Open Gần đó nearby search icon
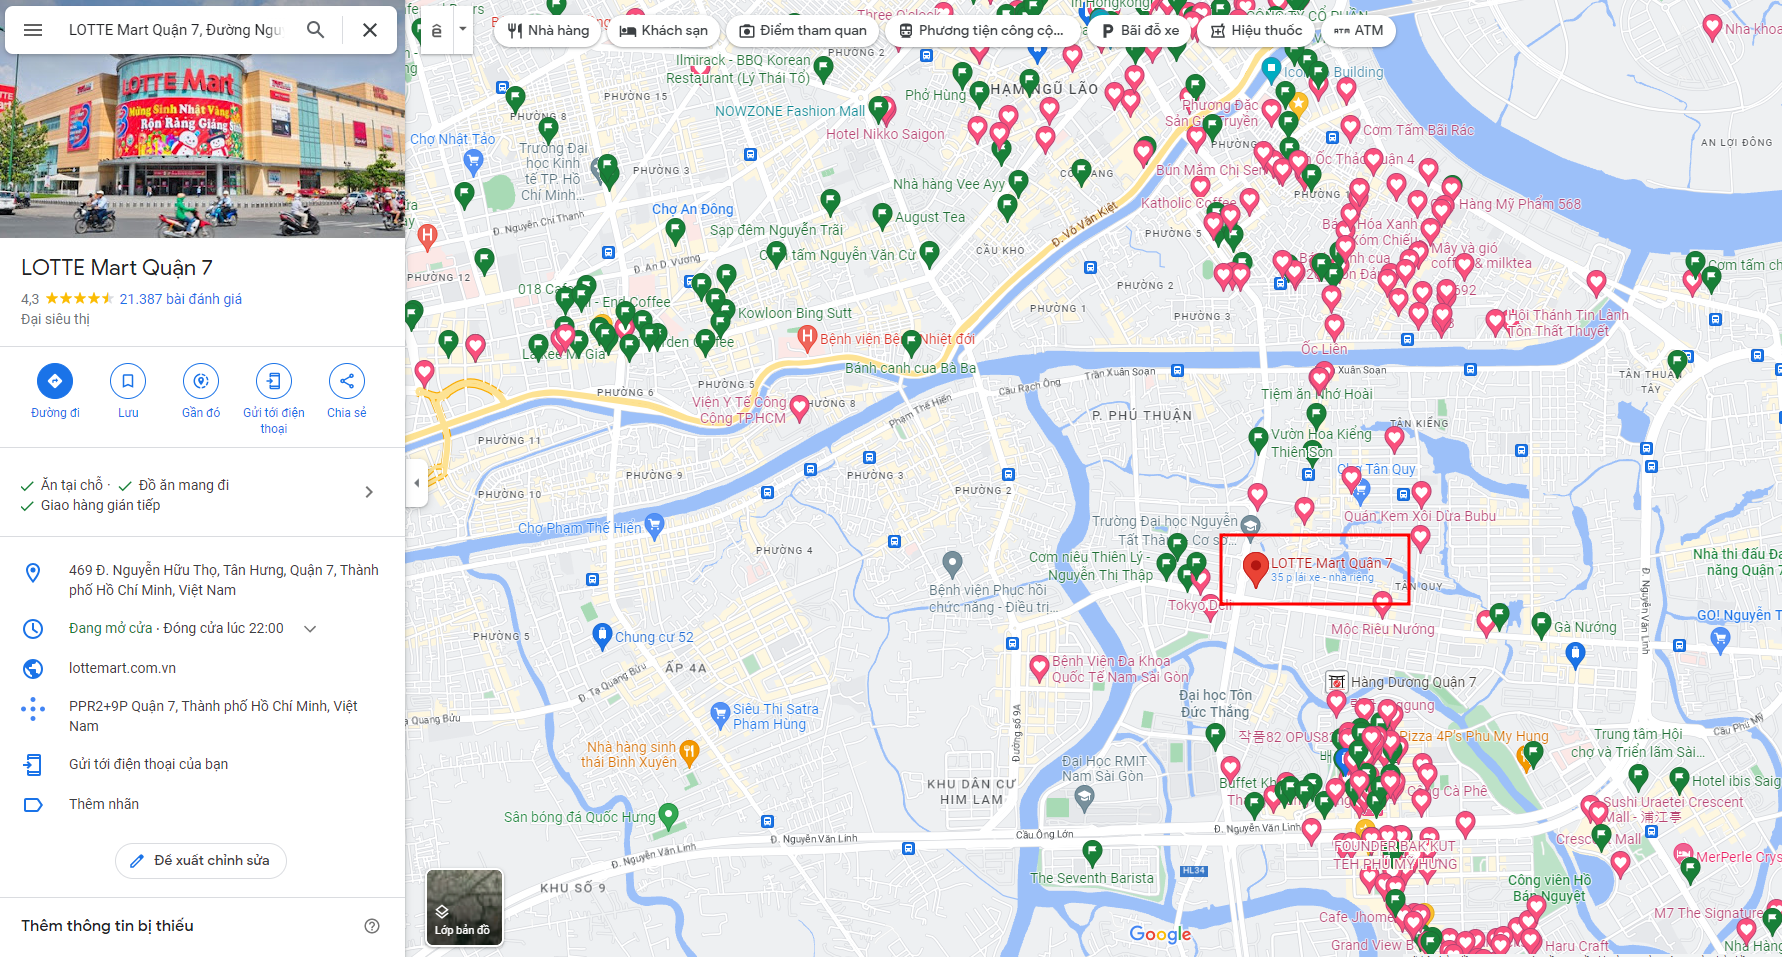The height and width of the screenshot is (957, 1782). coord(201,381)
